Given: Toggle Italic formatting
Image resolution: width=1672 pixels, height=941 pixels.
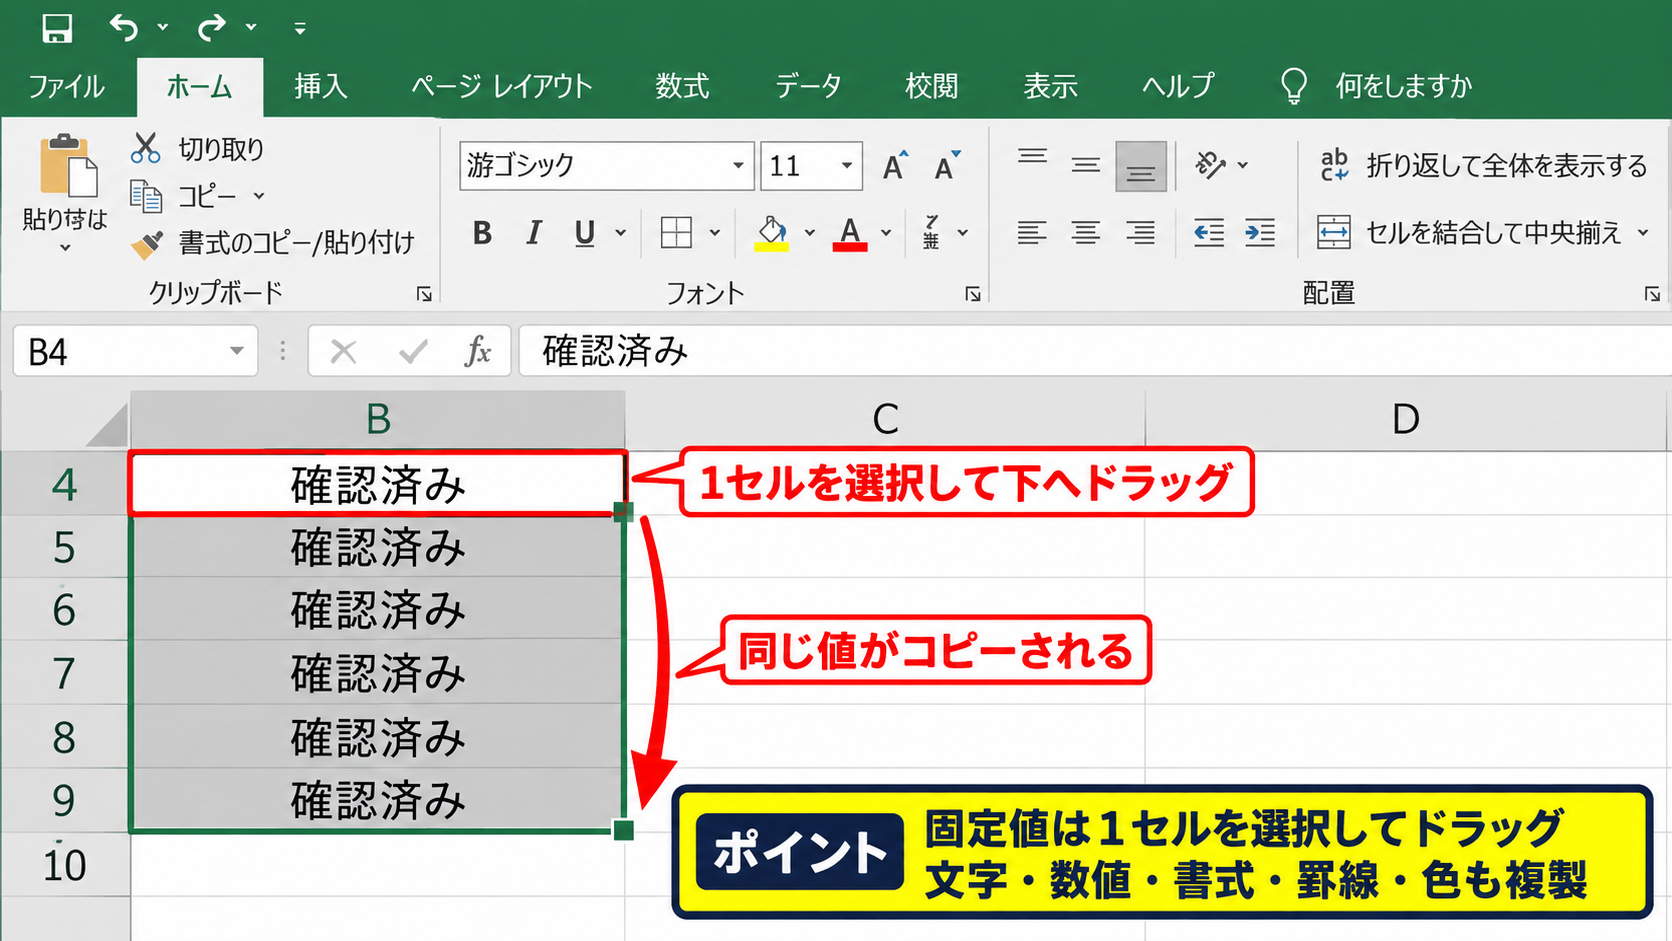Looking at the screenshot, I should 534,233.
